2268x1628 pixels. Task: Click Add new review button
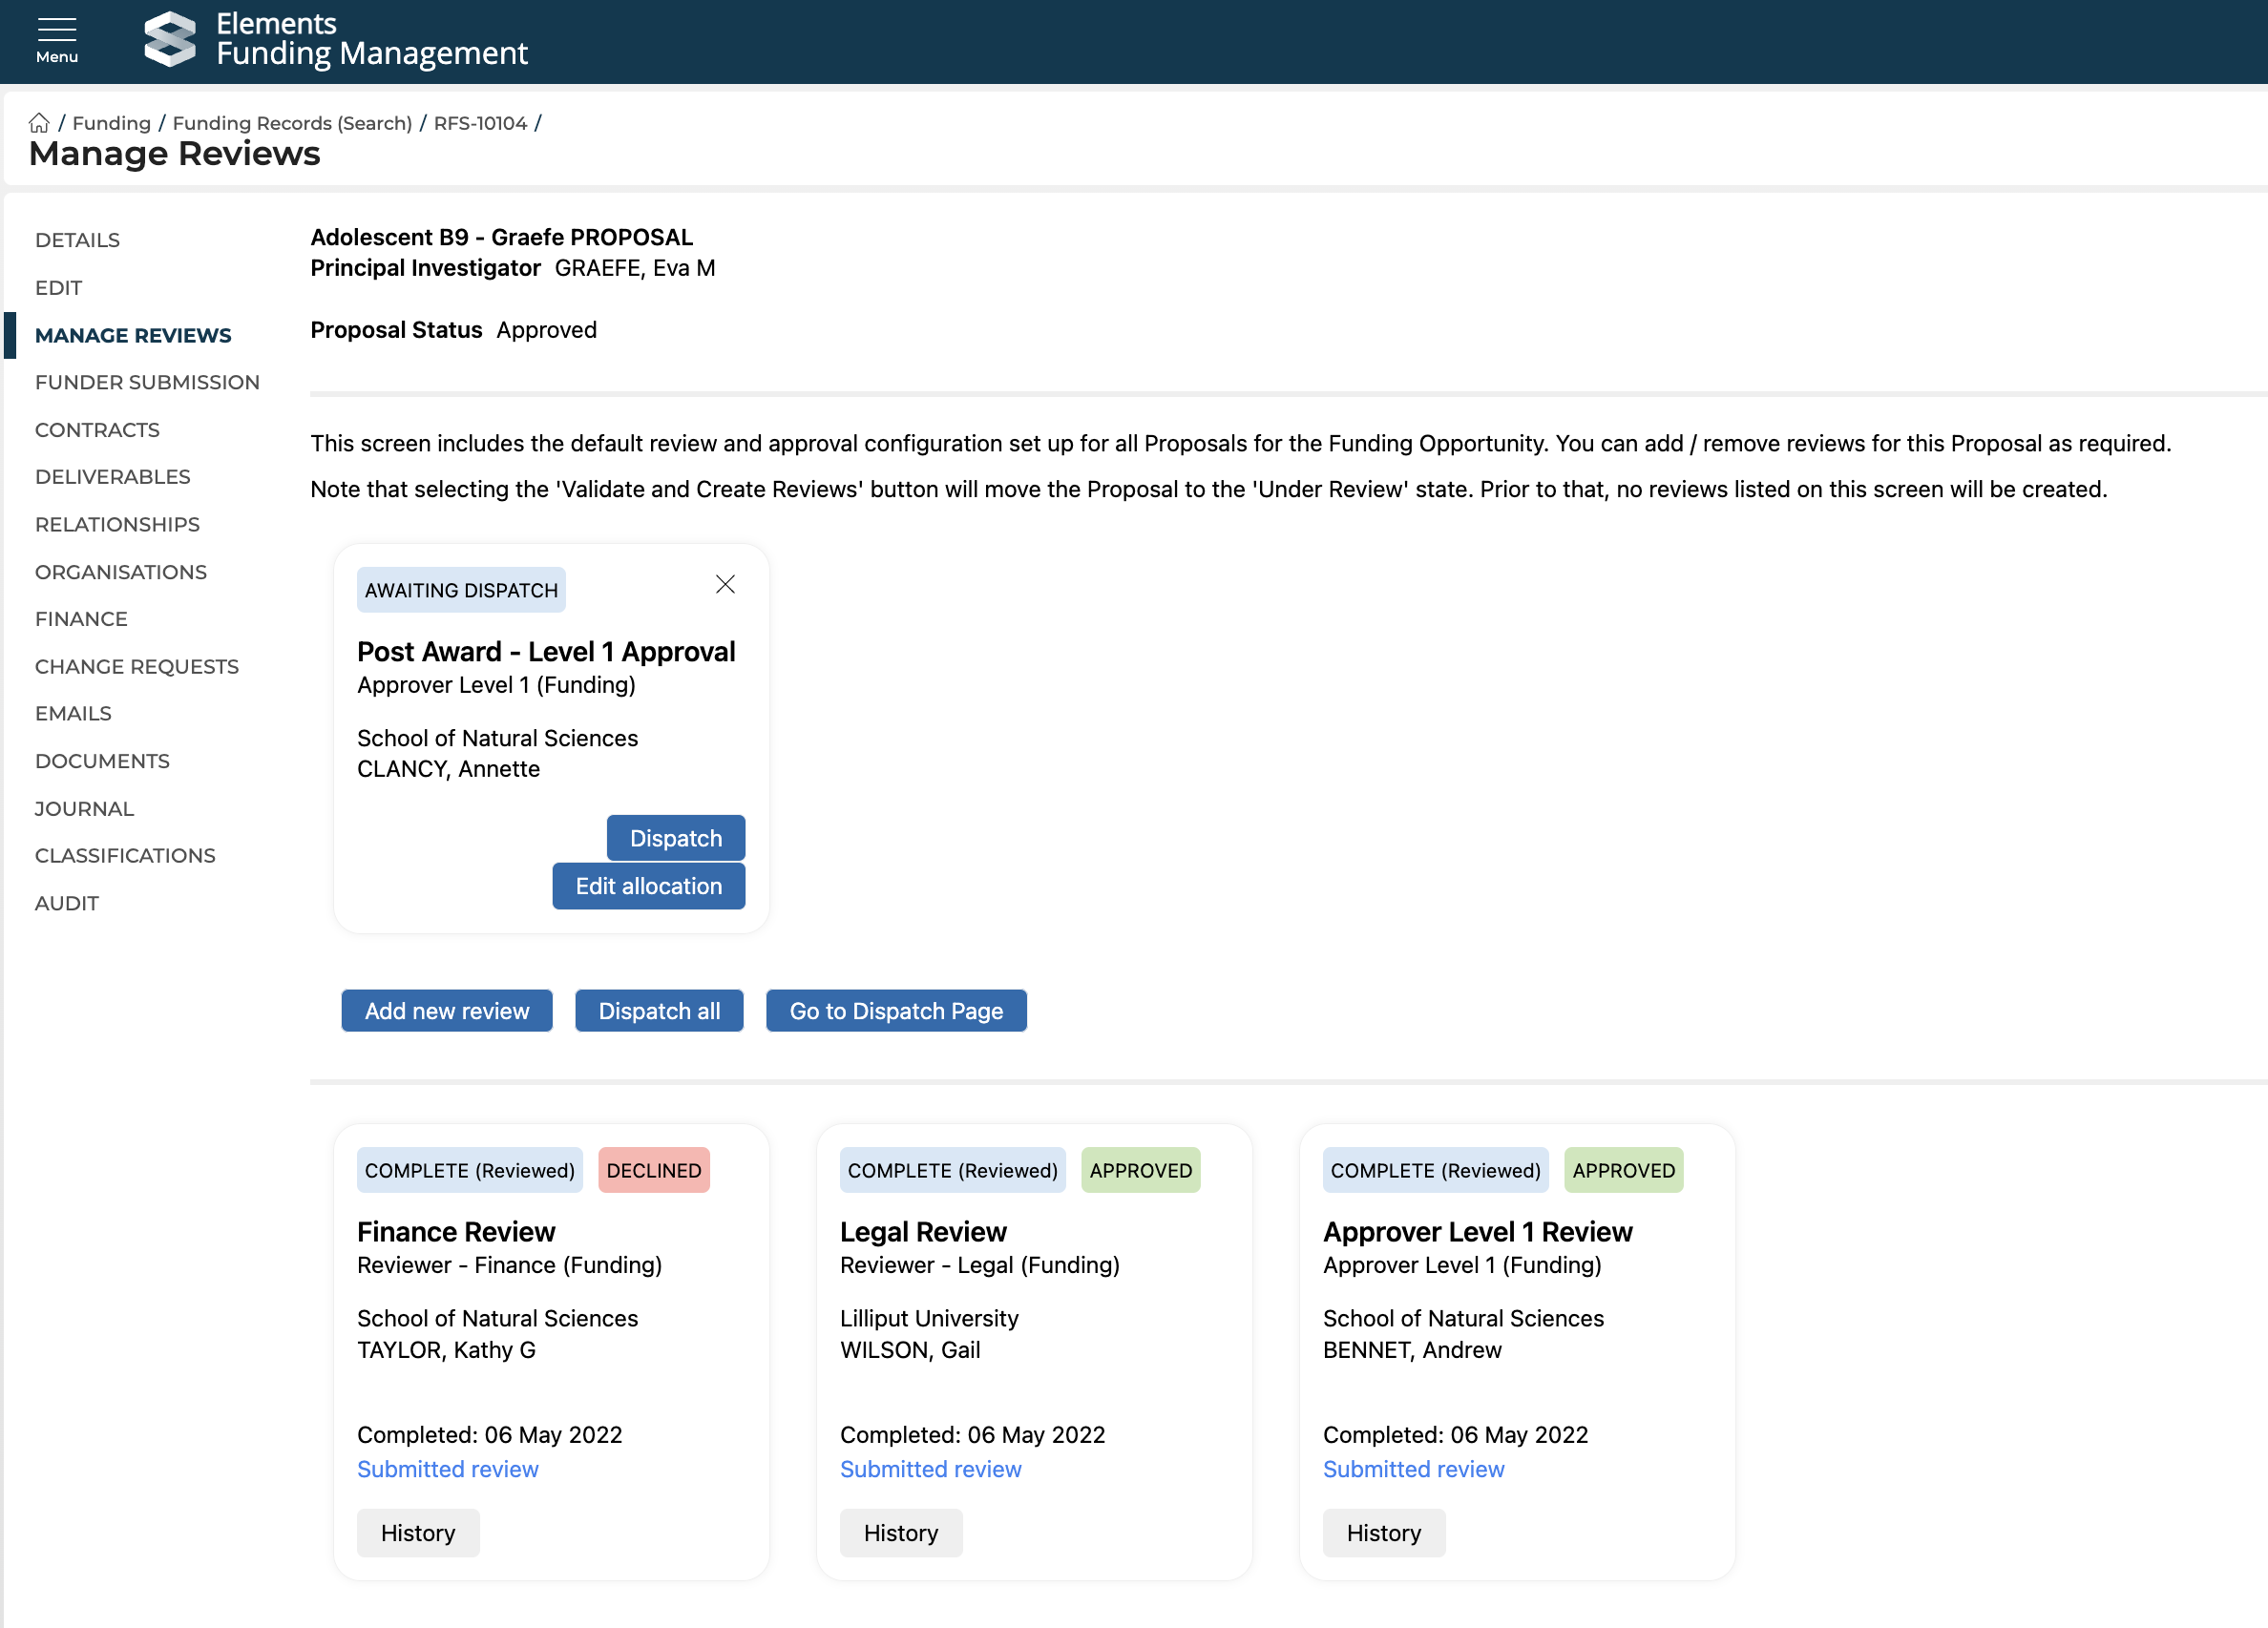446,1011
